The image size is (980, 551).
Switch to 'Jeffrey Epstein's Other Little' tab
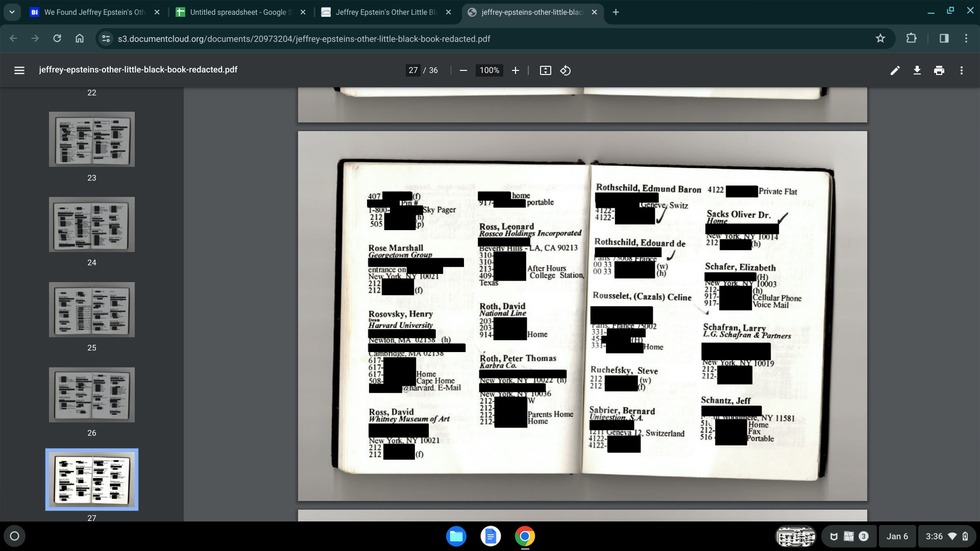(x=386, y=12)
